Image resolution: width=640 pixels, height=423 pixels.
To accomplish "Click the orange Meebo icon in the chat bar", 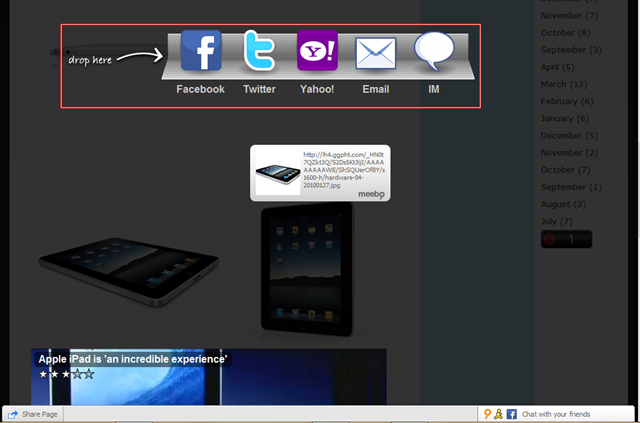I will 487,414.
